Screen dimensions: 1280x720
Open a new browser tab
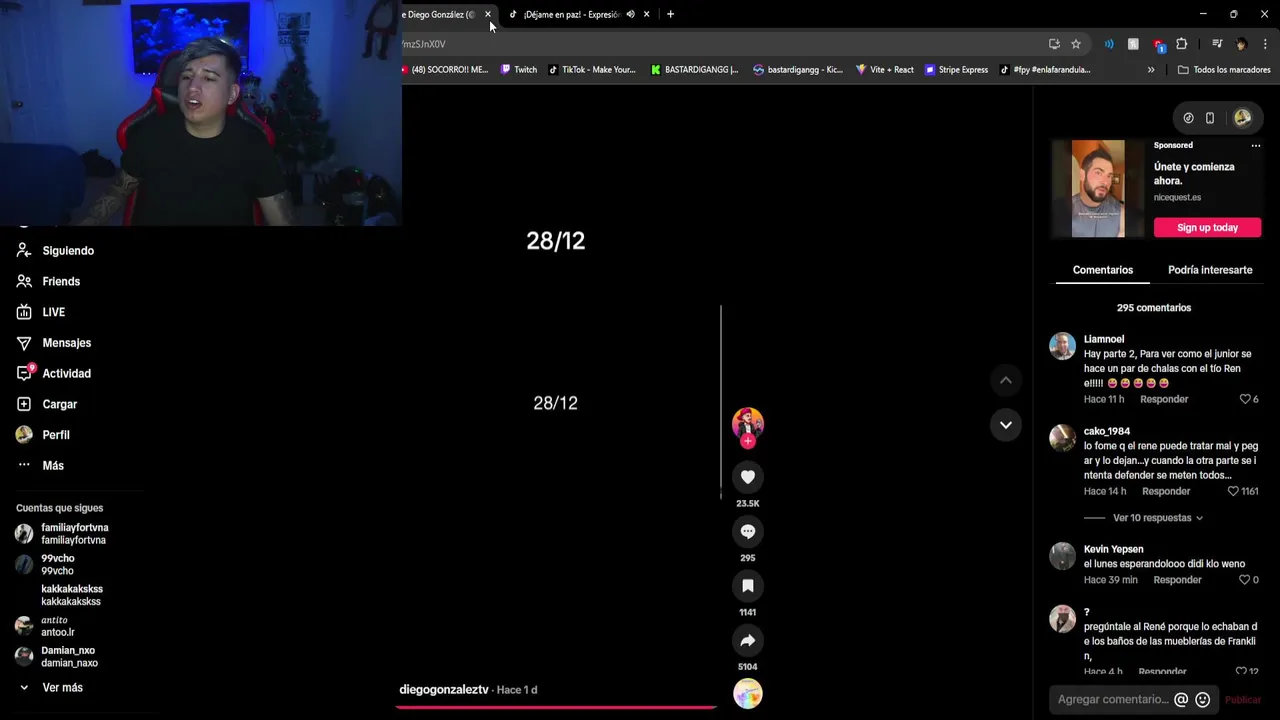tap(670, 14)
